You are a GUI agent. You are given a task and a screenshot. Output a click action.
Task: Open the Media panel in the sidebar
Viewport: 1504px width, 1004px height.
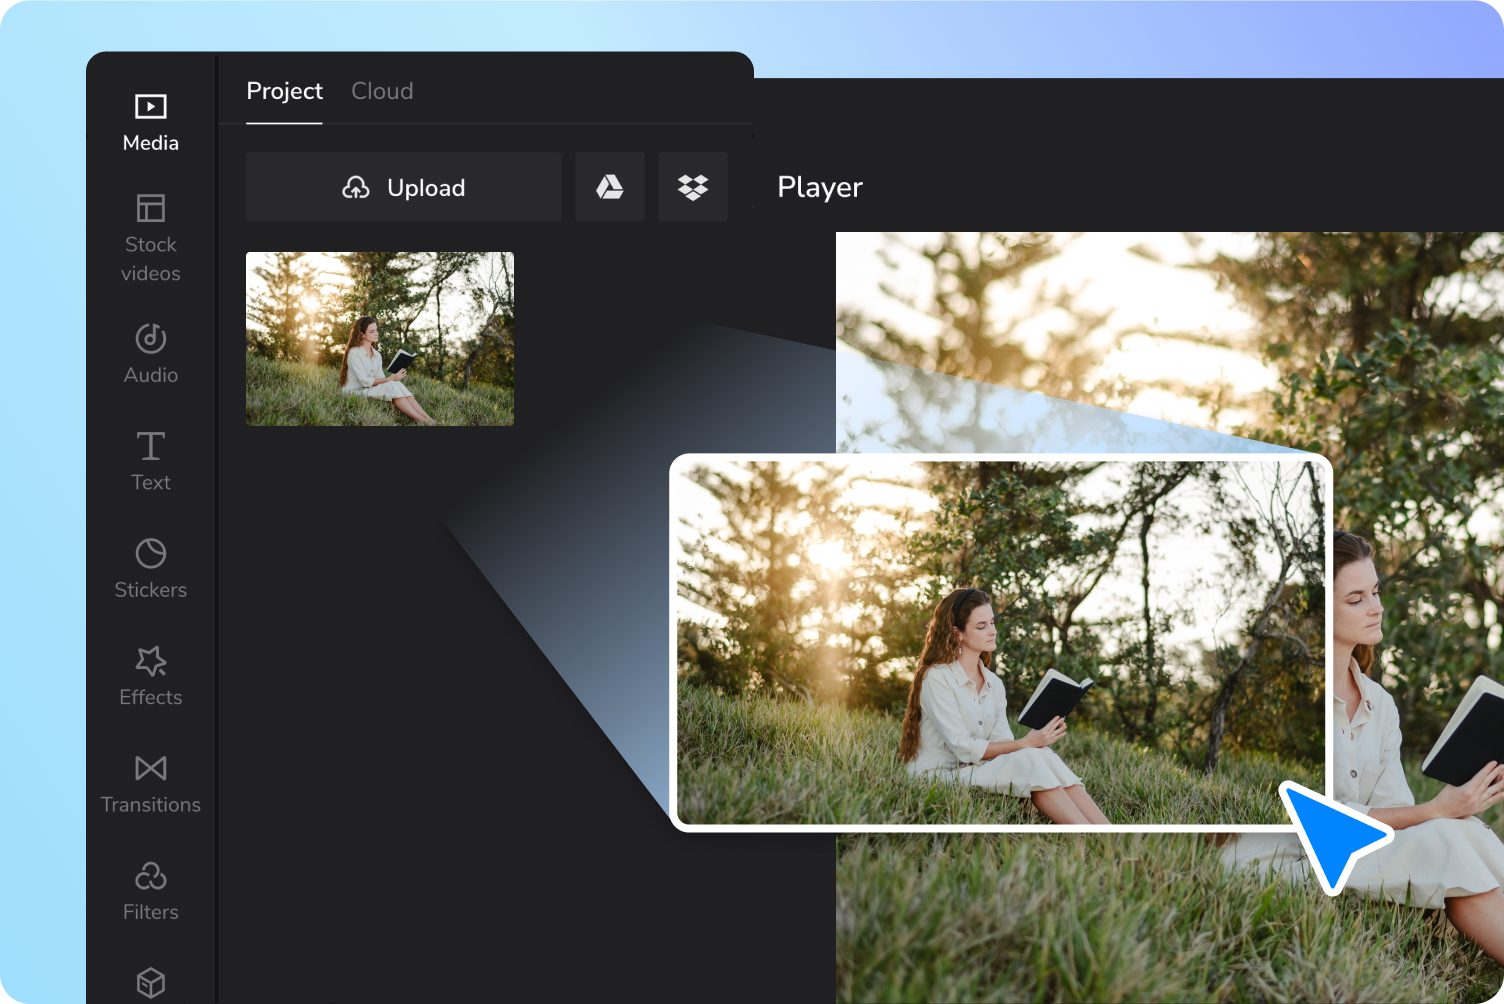tap(151, 122)
